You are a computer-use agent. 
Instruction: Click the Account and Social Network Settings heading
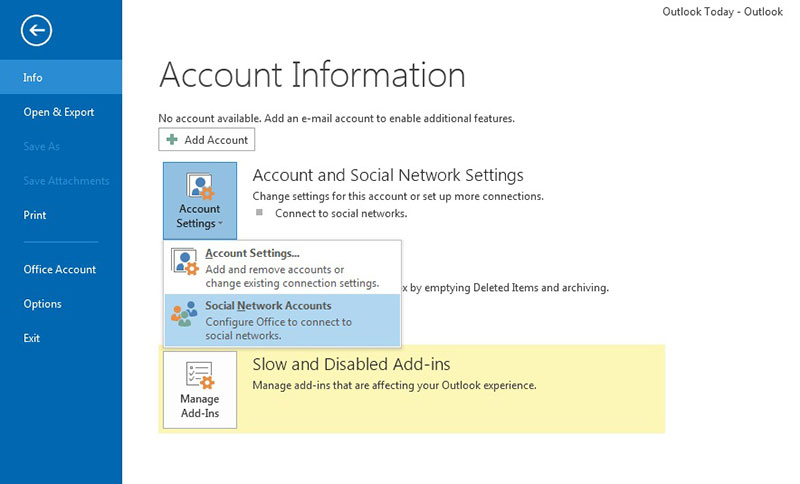388,175
